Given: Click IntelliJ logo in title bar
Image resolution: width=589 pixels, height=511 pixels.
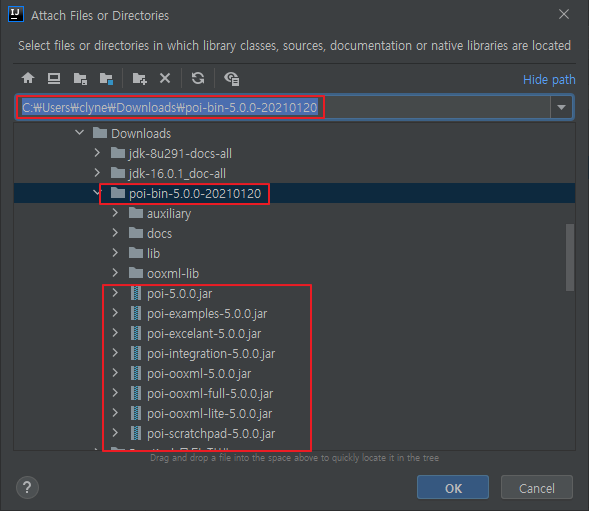Looking at the screenshot, I should pyautogui.click(x=16, y=15).
